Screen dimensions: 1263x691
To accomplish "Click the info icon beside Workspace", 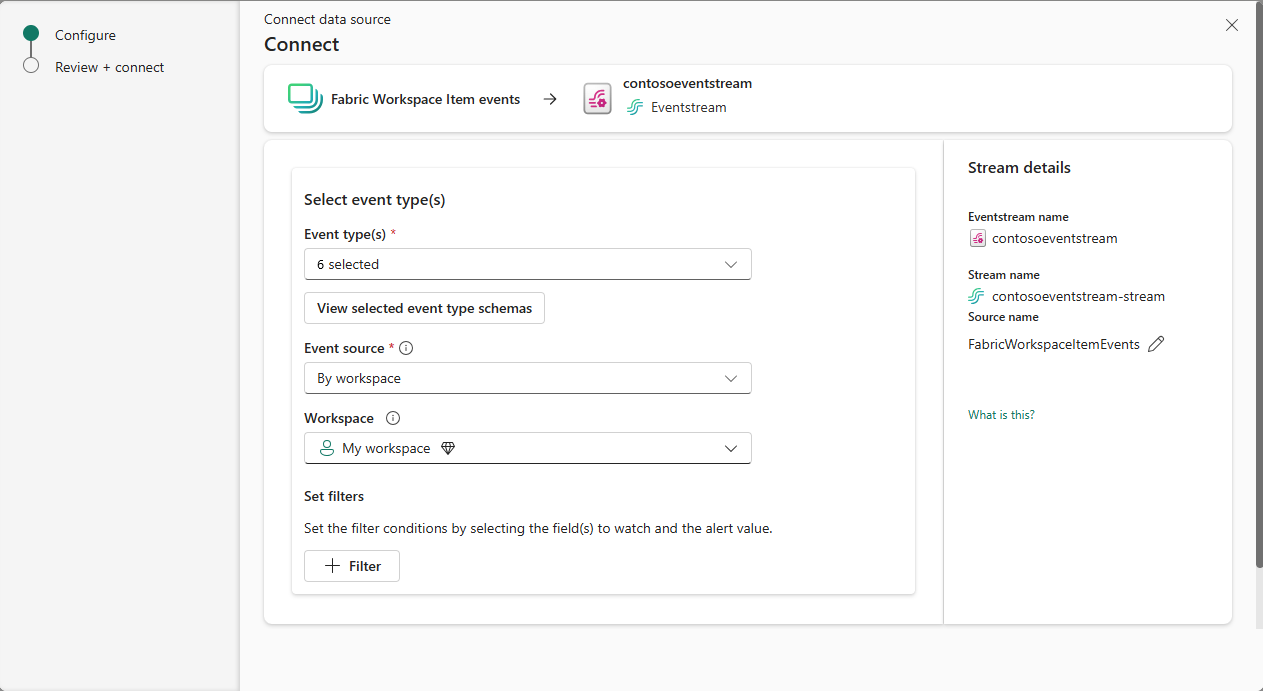I will pos(392,417).
